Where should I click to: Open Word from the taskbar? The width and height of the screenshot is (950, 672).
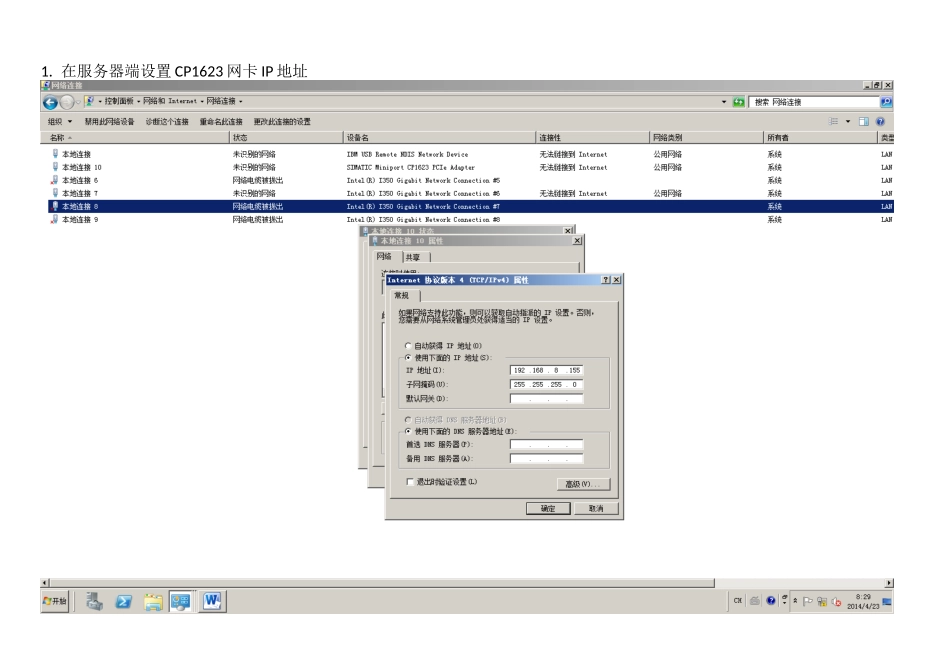pos(212,601)
